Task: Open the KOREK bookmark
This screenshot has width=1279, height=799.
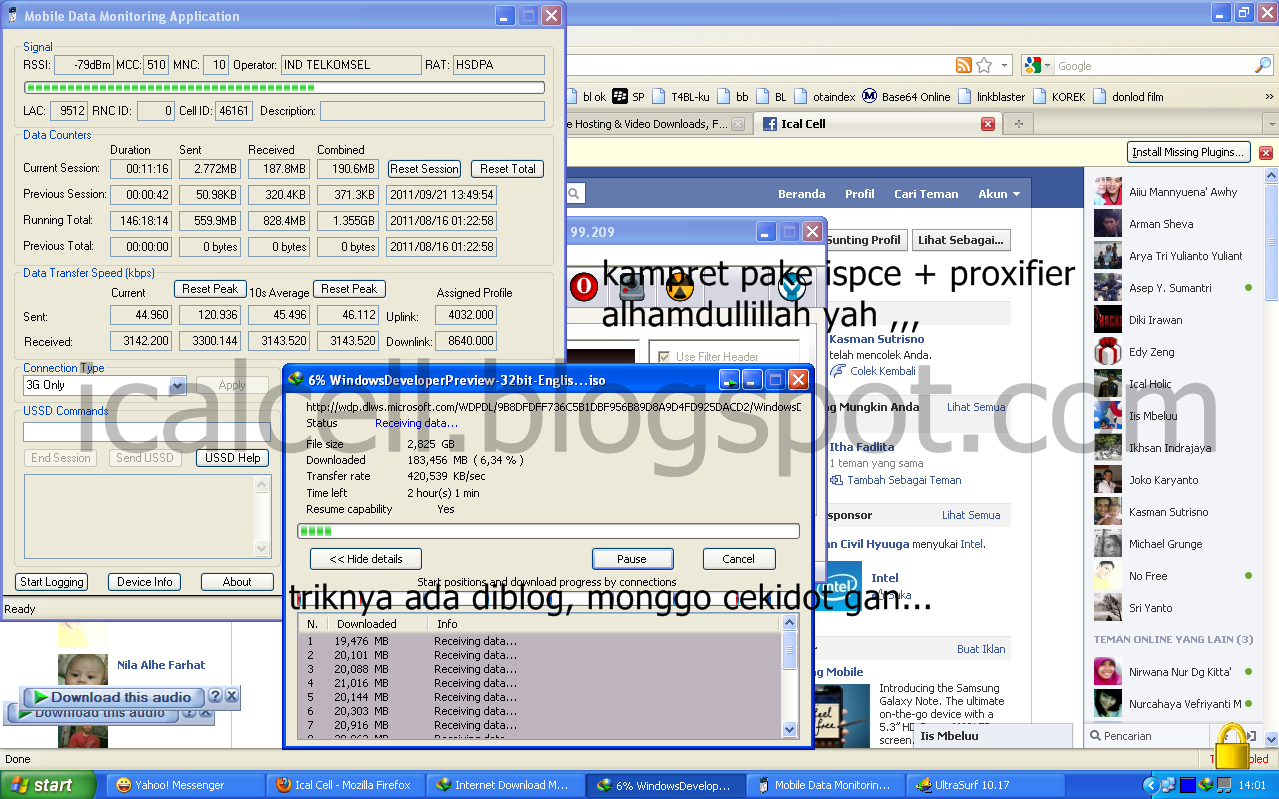Action: [1059, 97]
